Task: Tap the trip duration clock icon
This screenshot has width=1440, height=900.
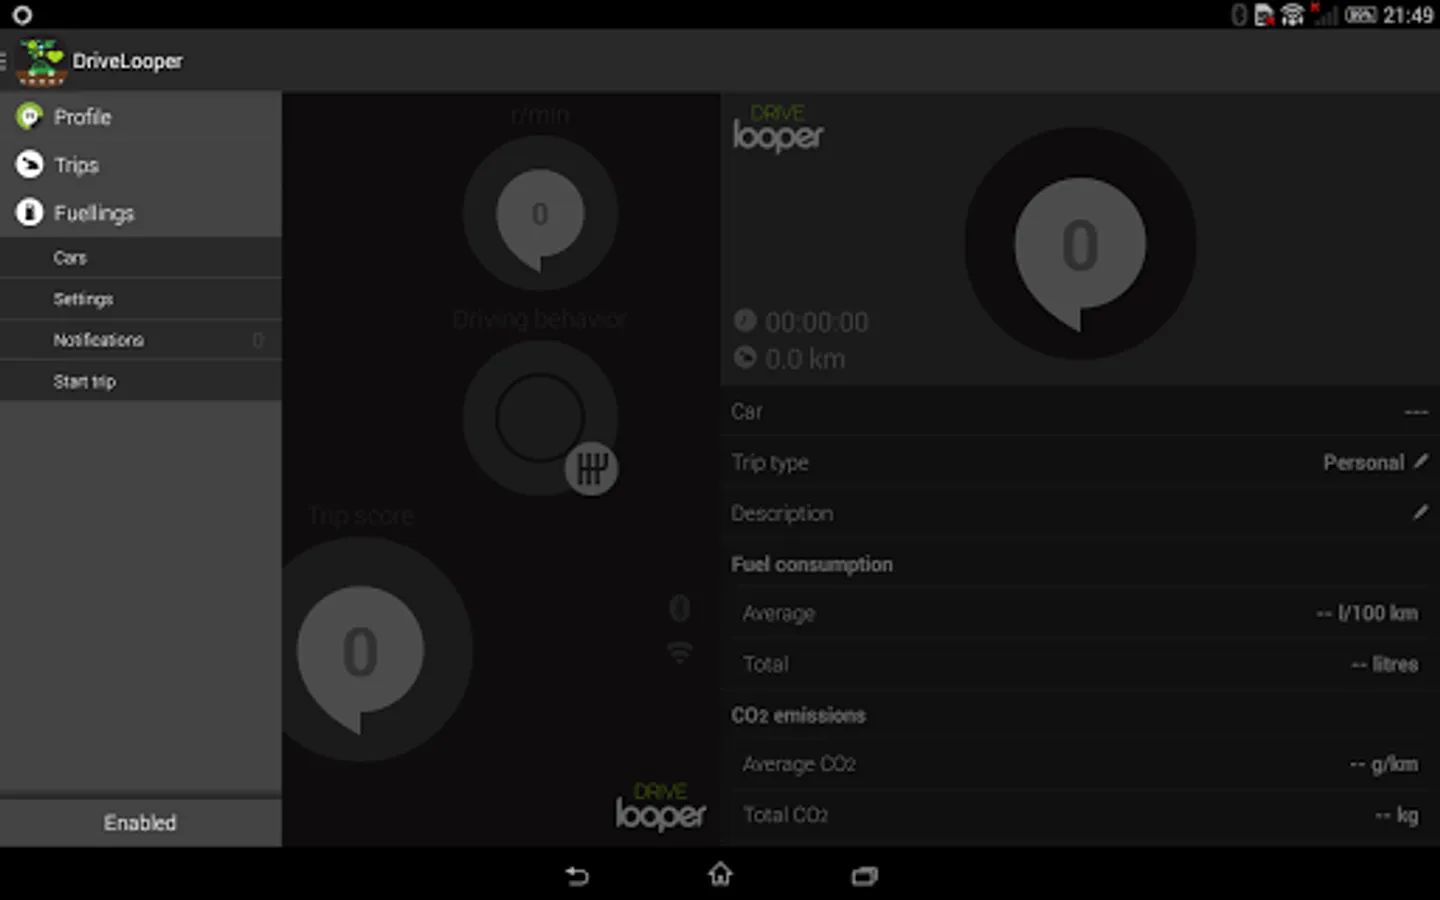Action: [745, 320]
